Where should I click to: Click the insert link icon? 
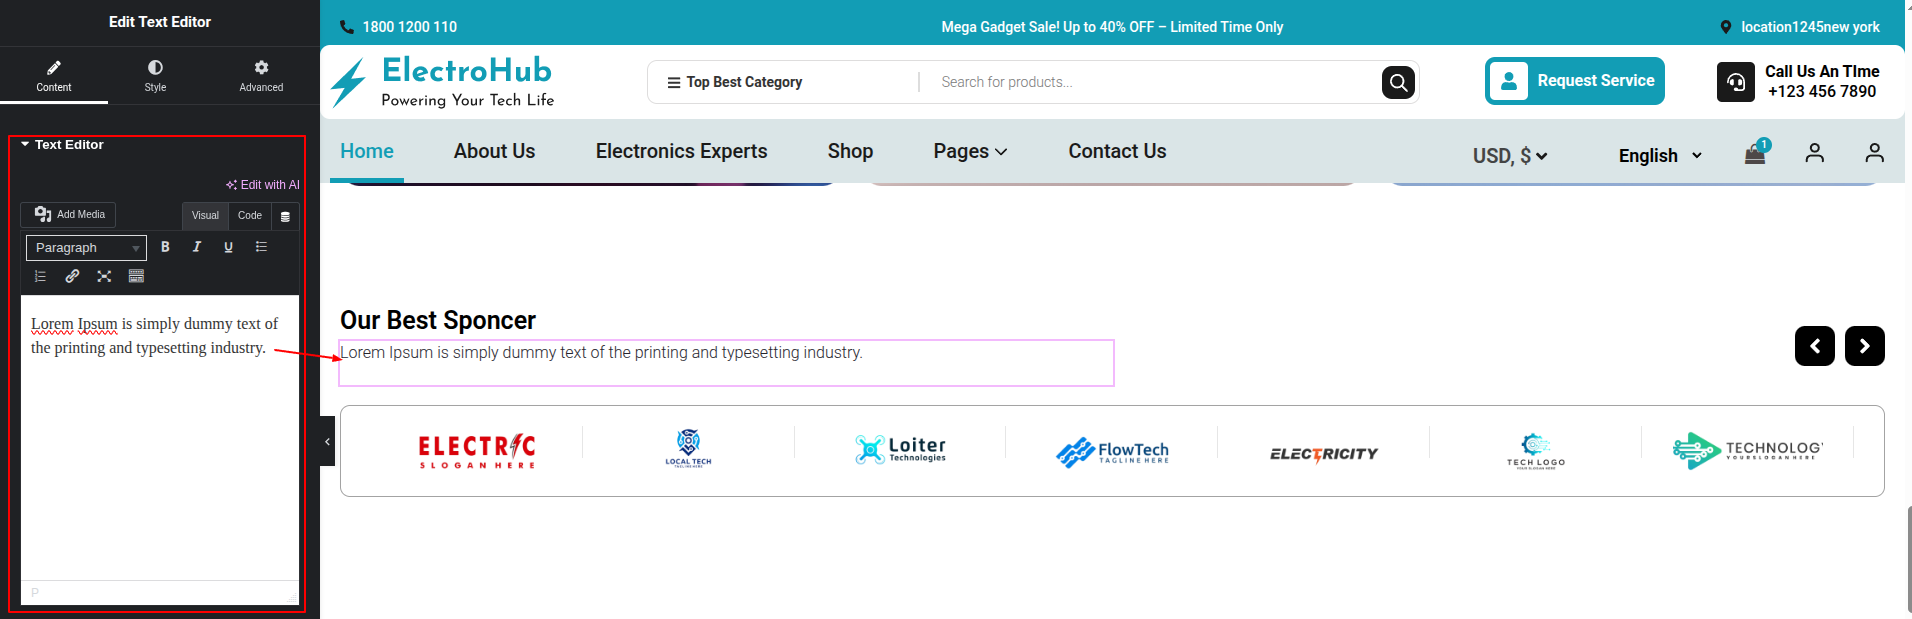pos(72,276)
